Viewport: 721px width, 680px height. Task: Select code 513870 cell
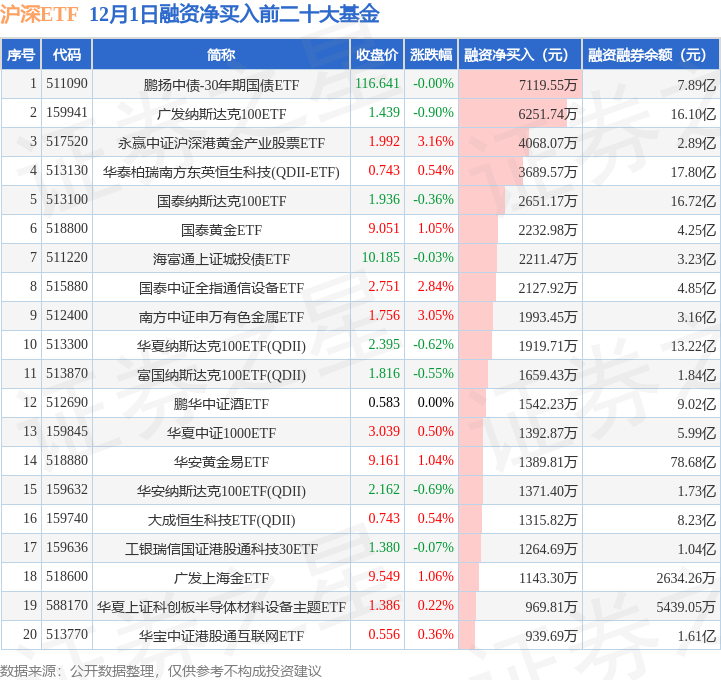pos(67,373)
